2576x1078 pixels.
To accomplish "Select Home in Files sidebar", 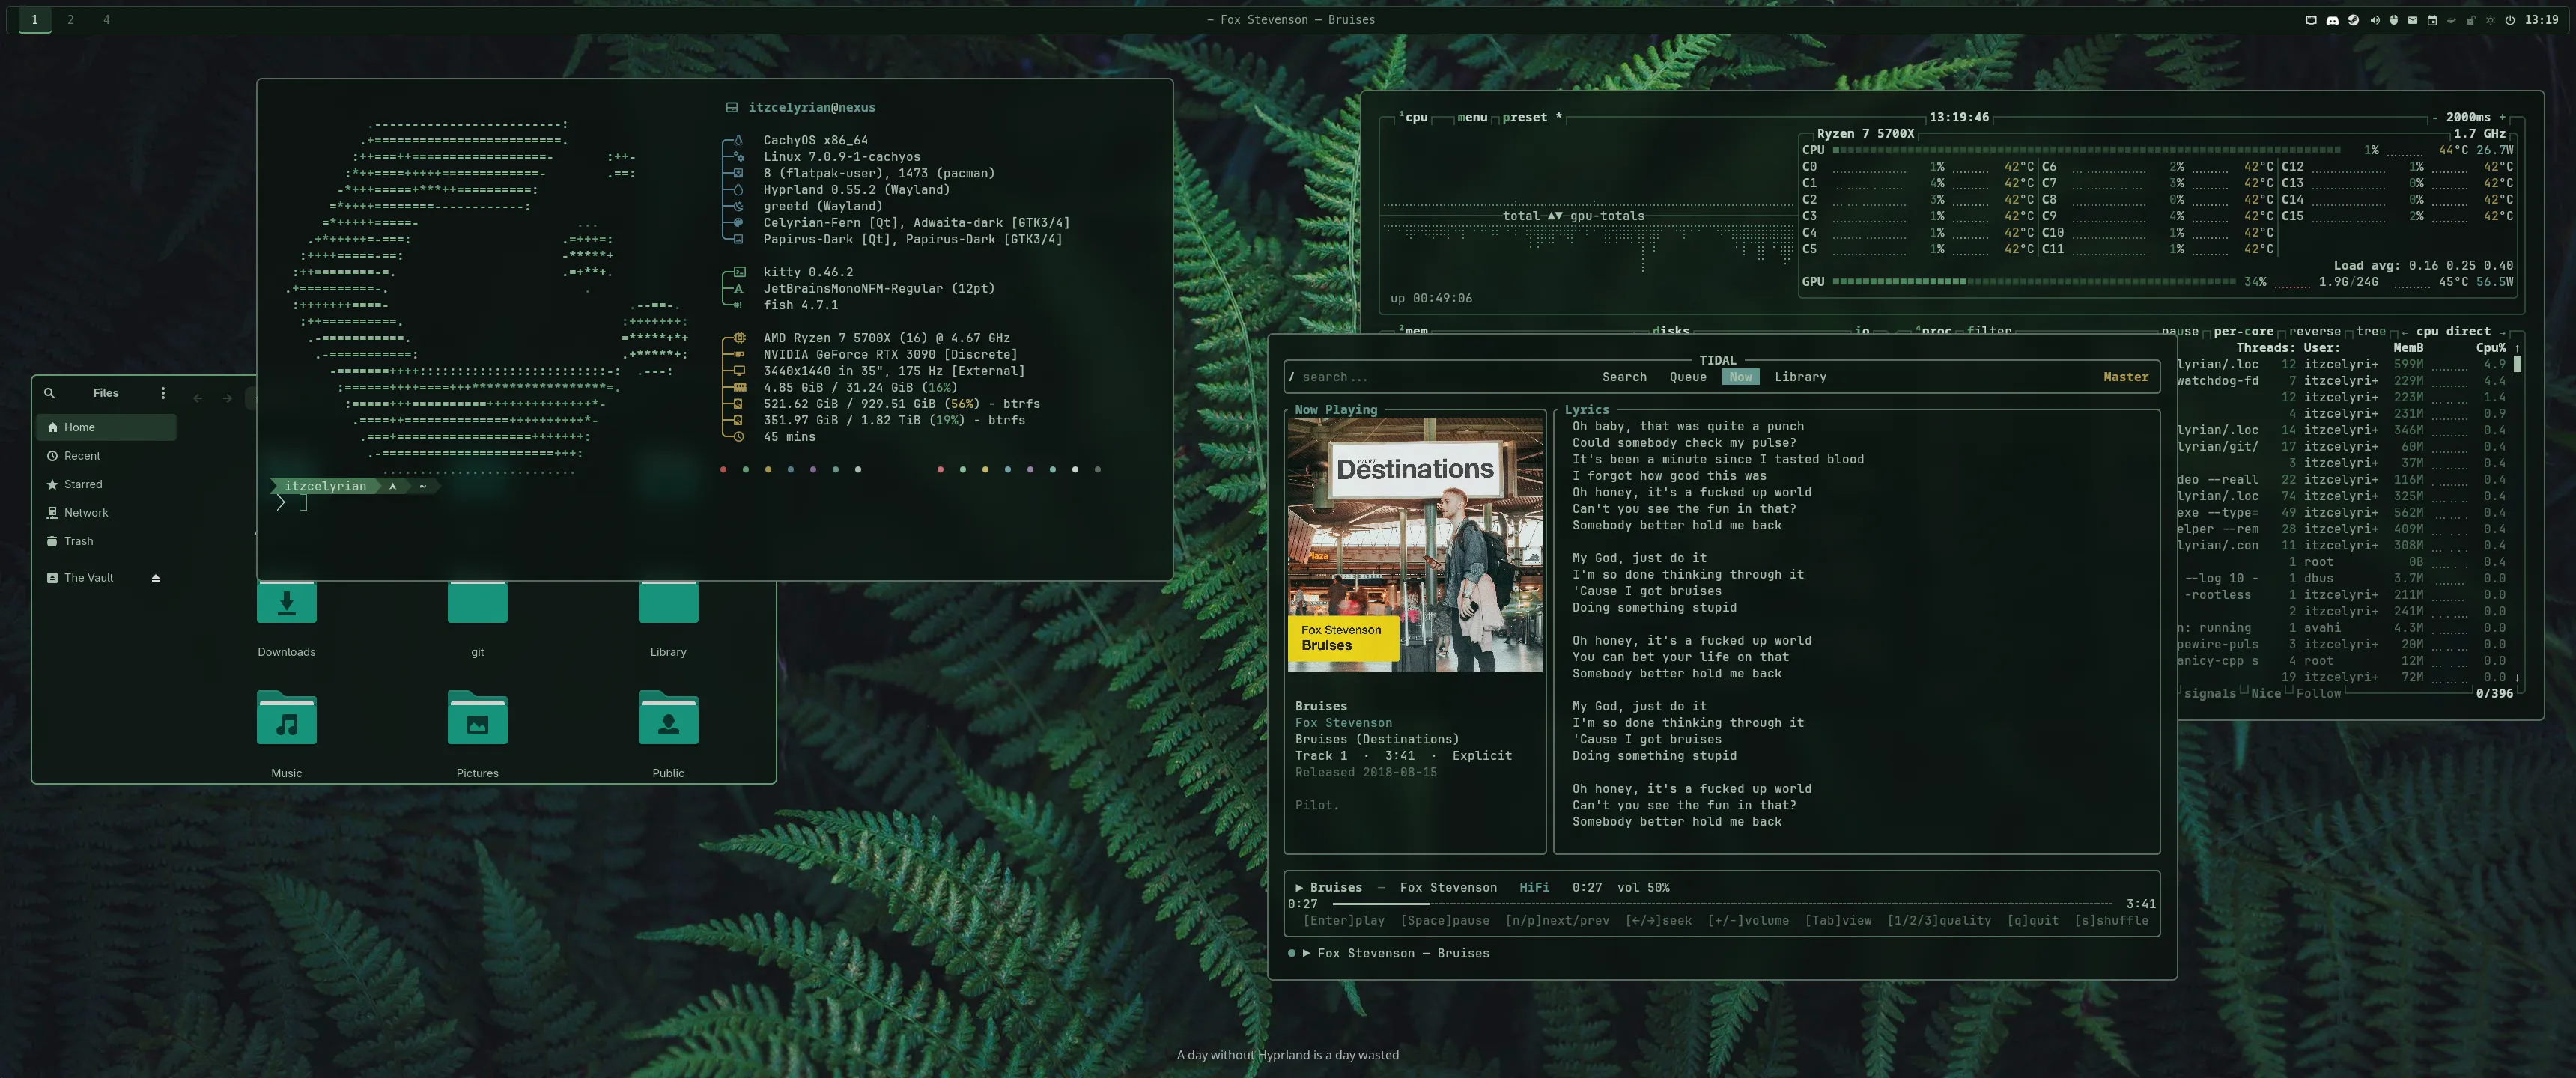I will 107,427.
